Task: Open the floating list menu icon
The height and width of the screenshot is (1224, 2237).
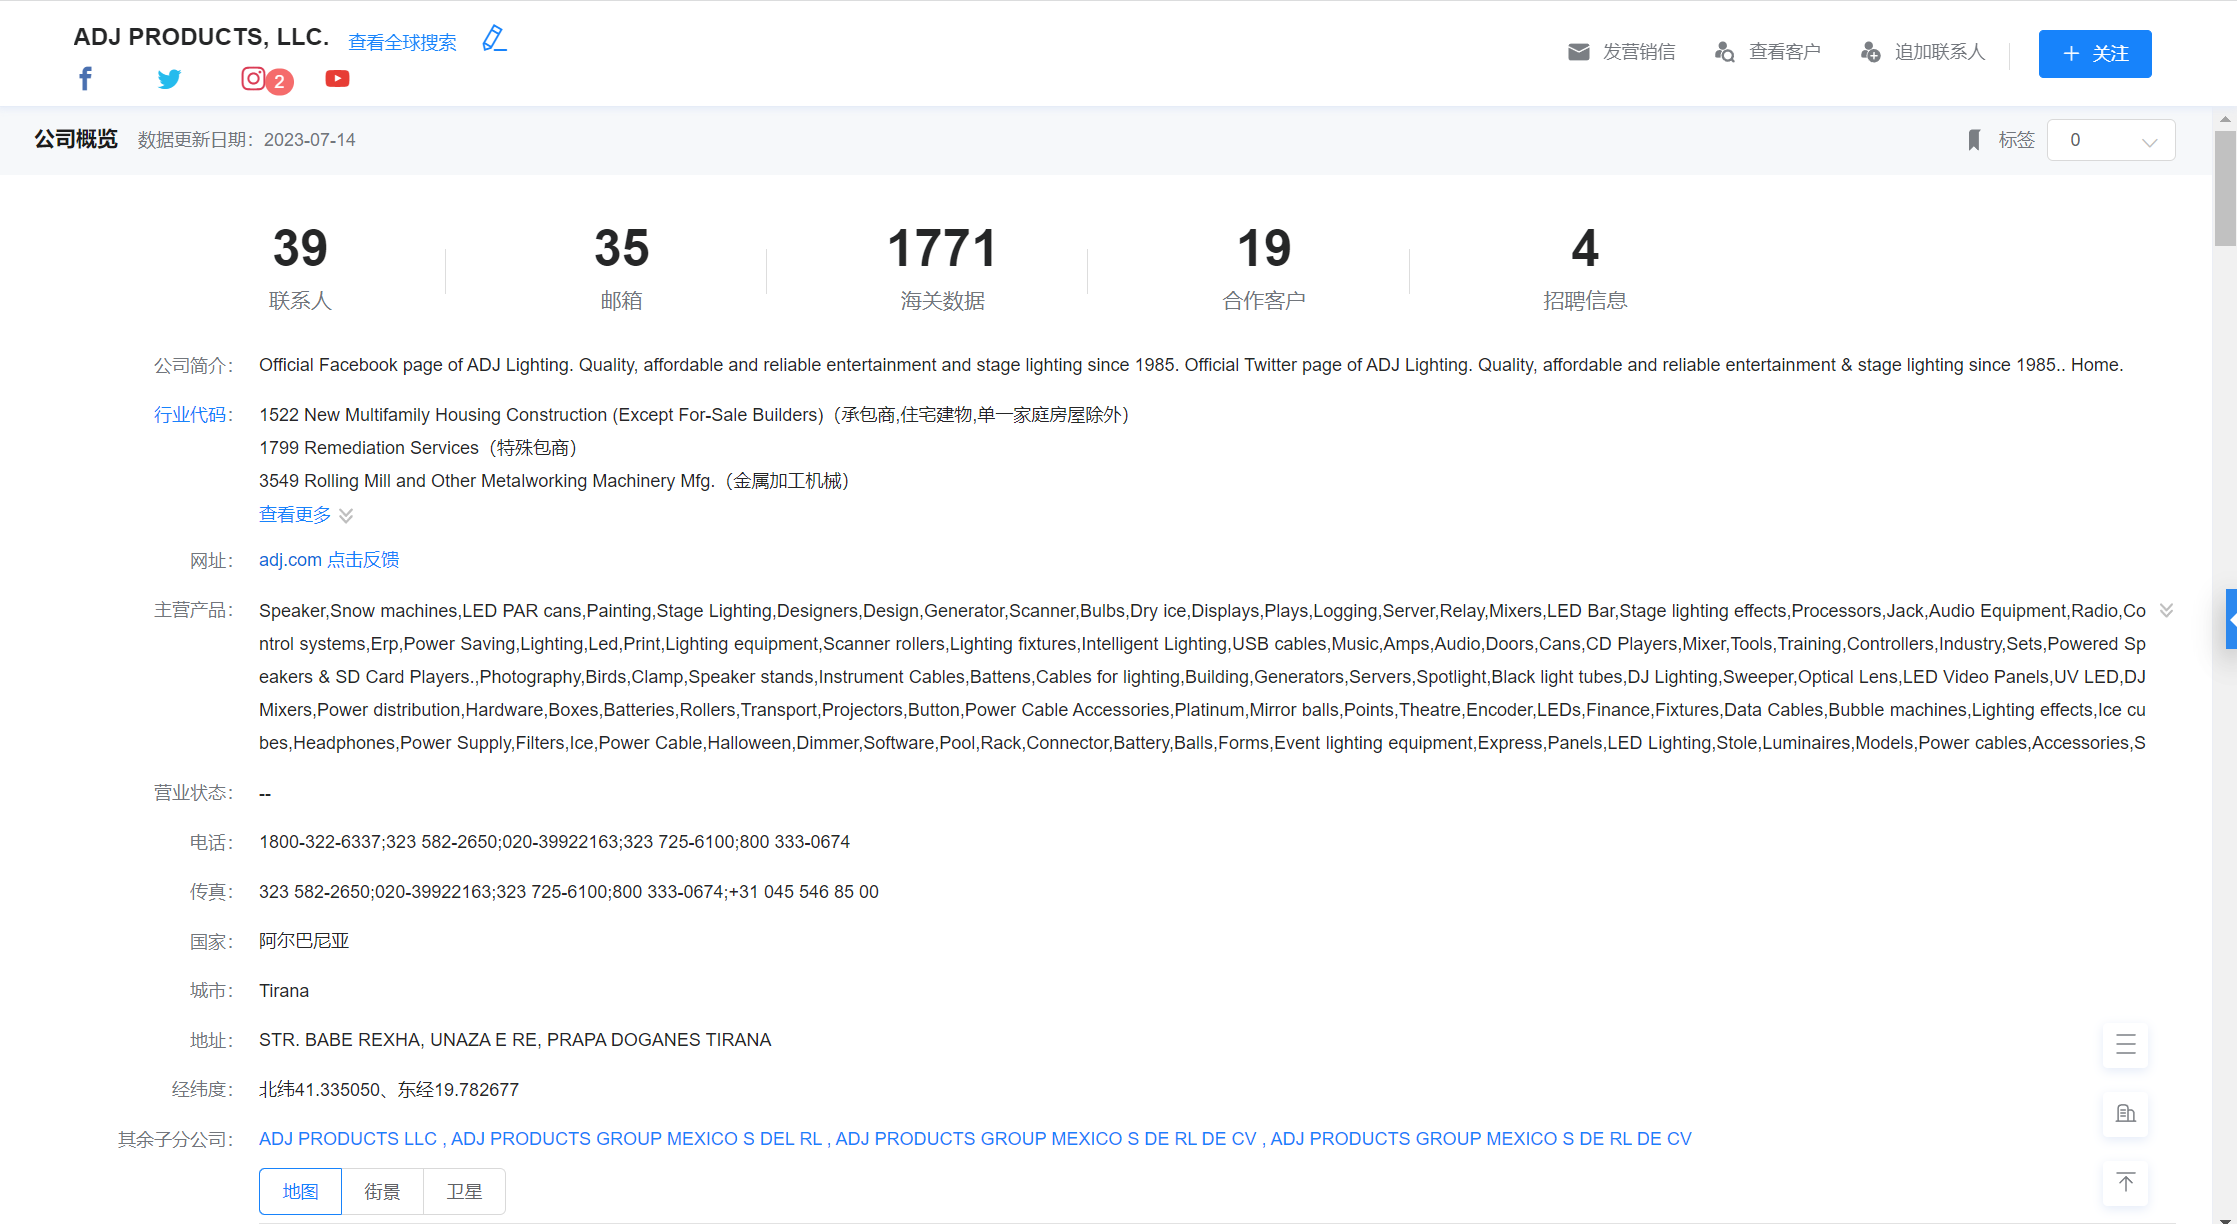Action: [x=2126, y=1045]
